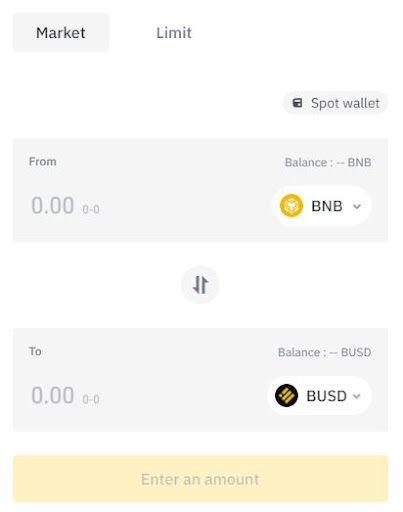Open the Spot wallet selector
Image resolution: width=403 pixels, height=512 pixels.
pos(335,103)
